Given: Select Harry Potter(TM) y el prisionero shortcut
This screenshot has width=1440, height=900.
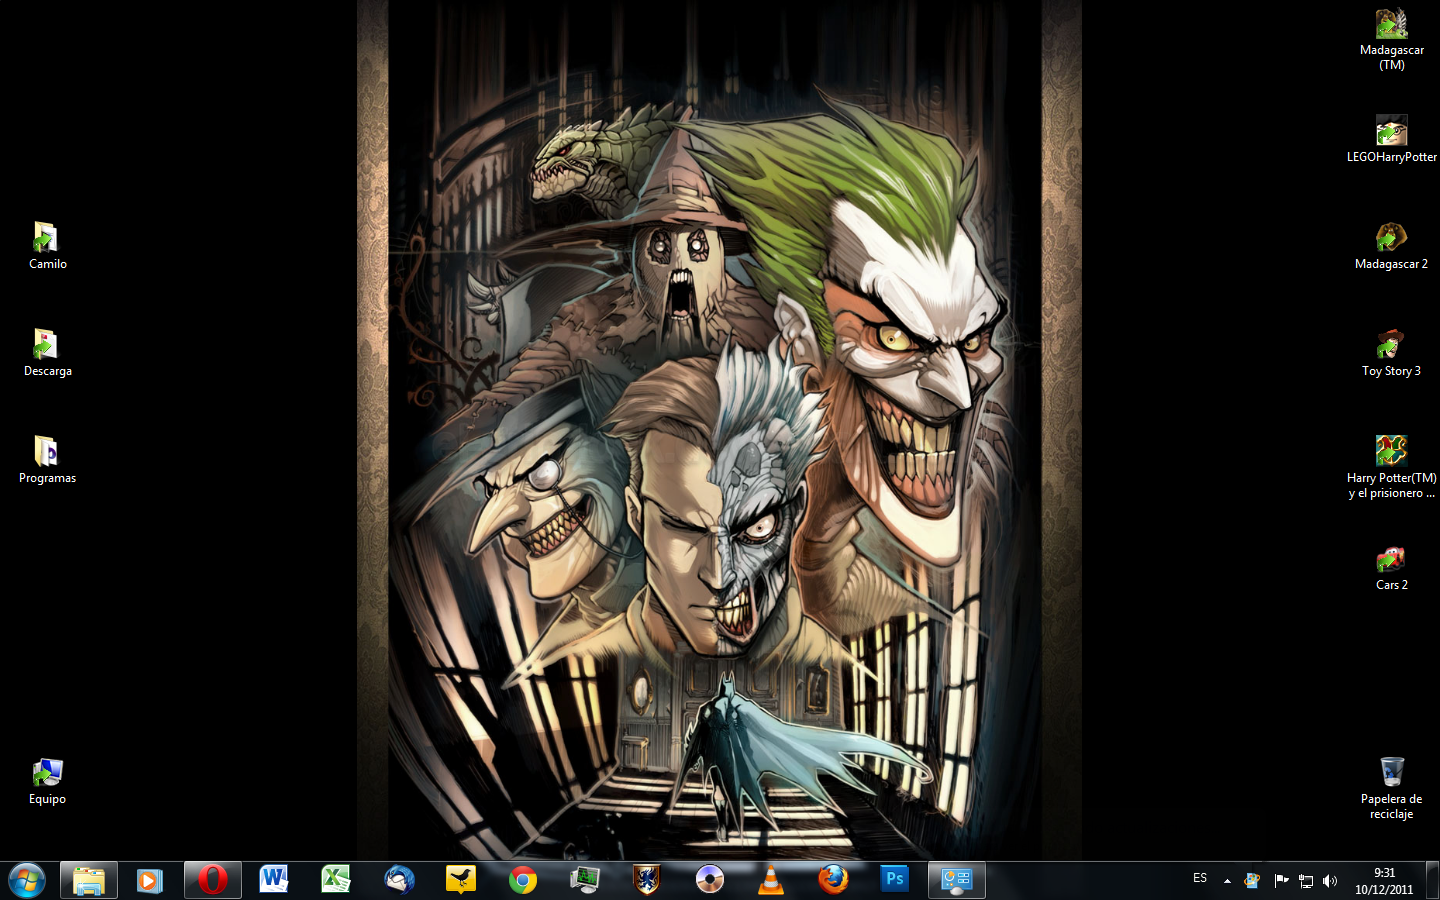Looking at the screenshot, I should (x=1391, y=467).
